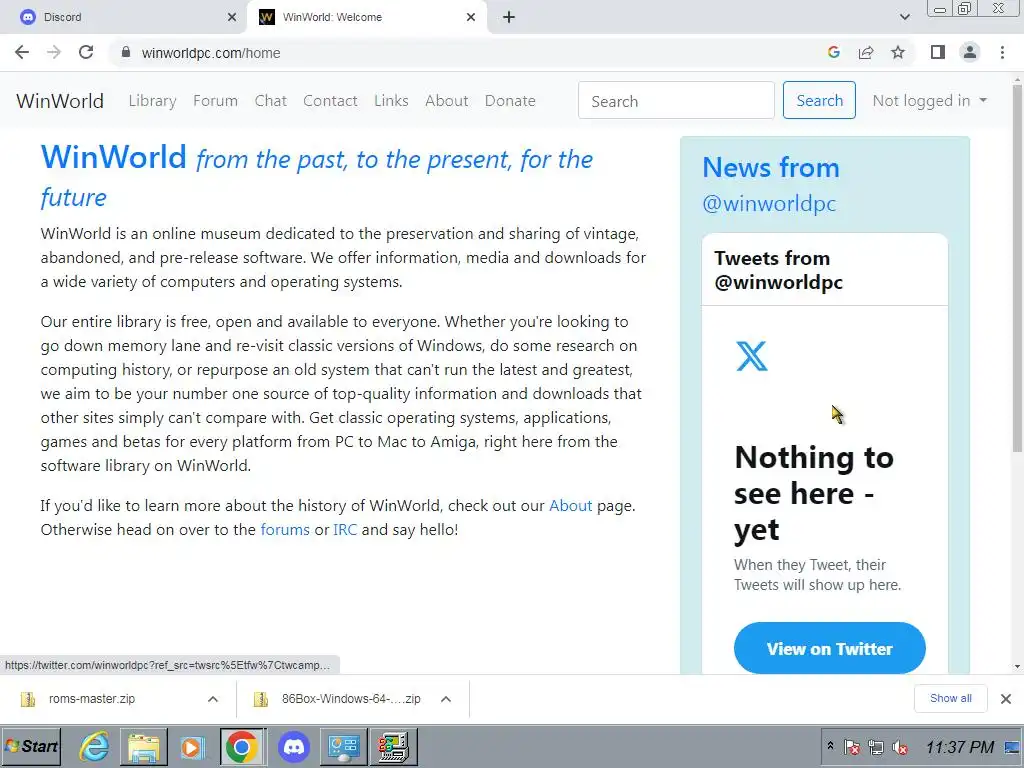Expand the Not logged in dropdown
The height and width of the screenshot is (768, 1024).
coord(929,101)
